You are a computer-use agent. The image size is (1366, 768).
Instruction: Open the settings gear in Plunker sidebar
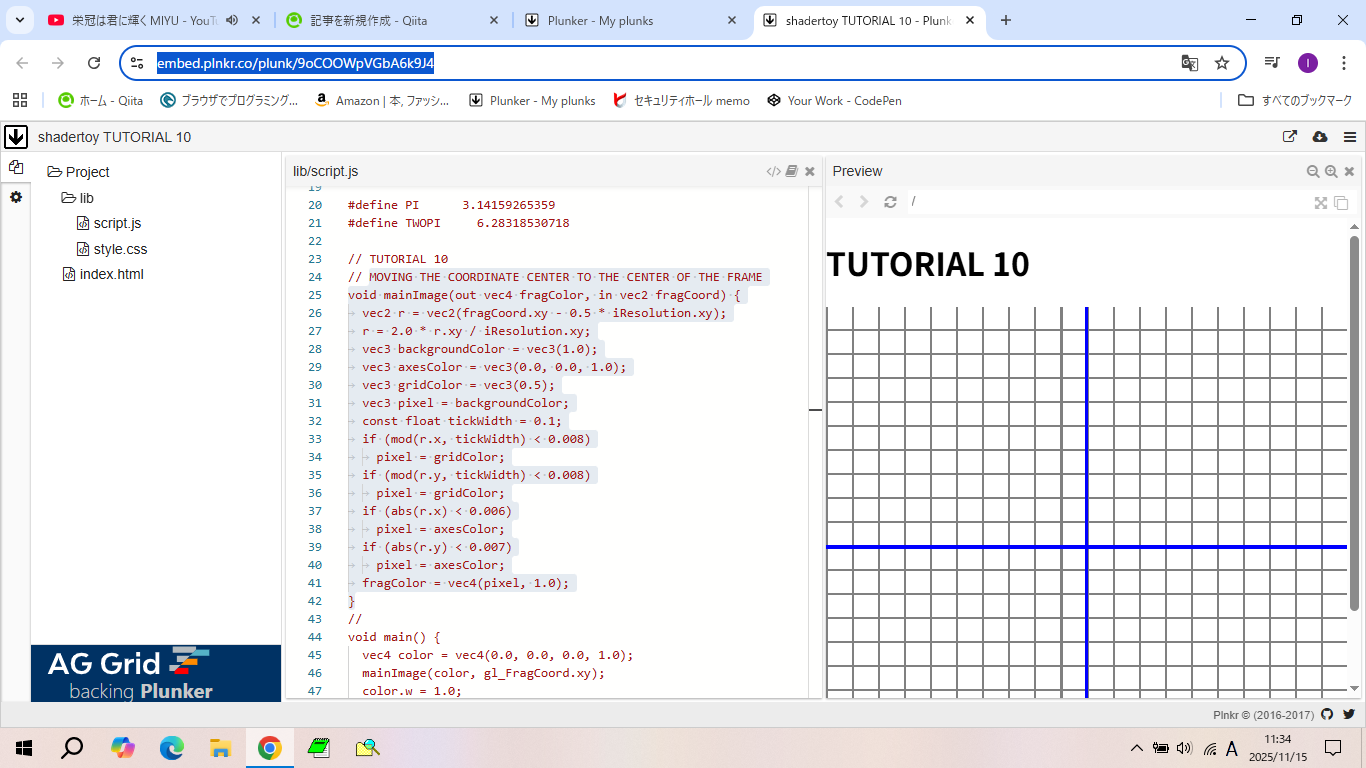click(15, 197)
